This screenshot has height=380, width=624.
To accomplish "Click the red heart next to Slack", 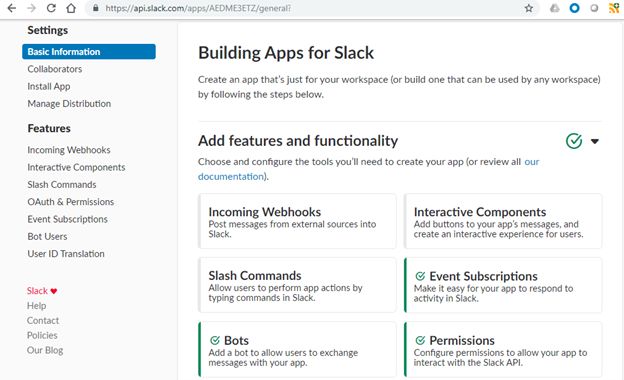I will [x=54, y=291].
